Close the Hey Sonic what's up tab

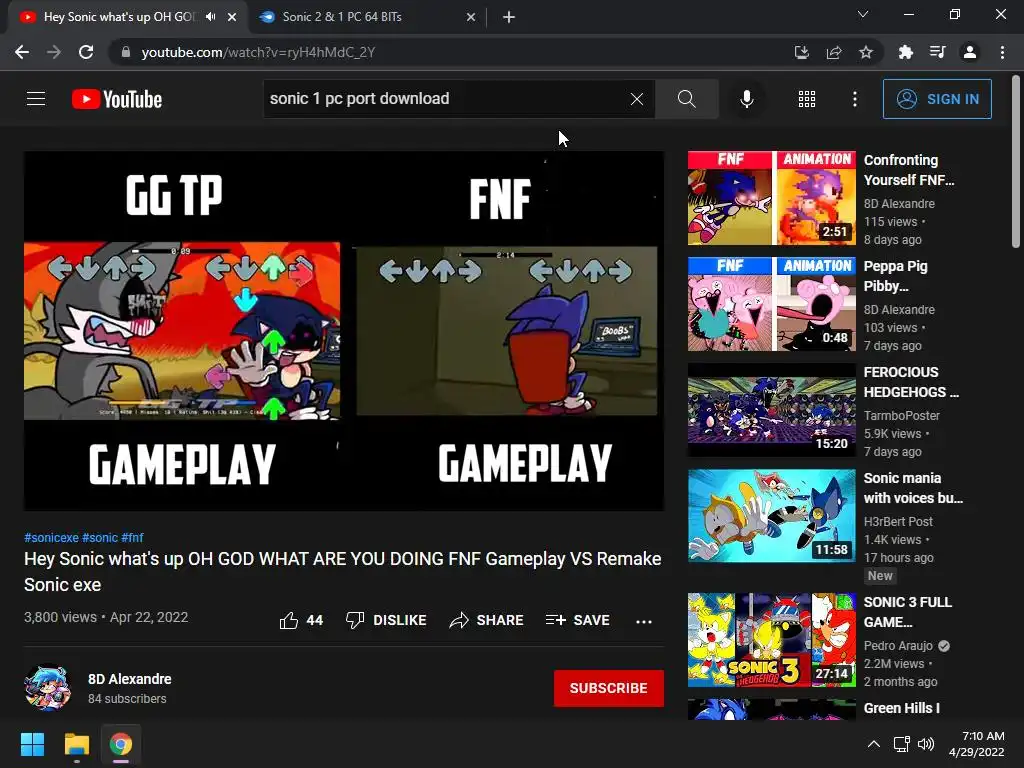pyautogui.click(x=232, y=17)
